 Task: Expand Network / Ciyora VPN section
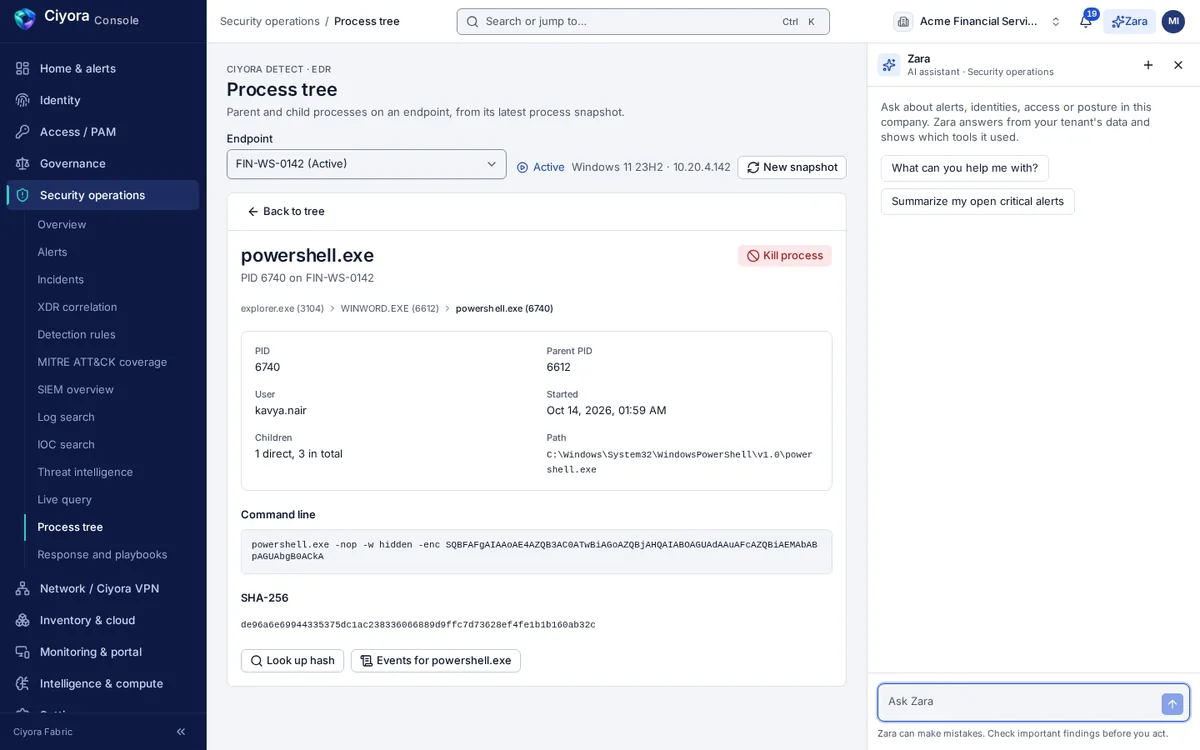click(x=103, y=588)
